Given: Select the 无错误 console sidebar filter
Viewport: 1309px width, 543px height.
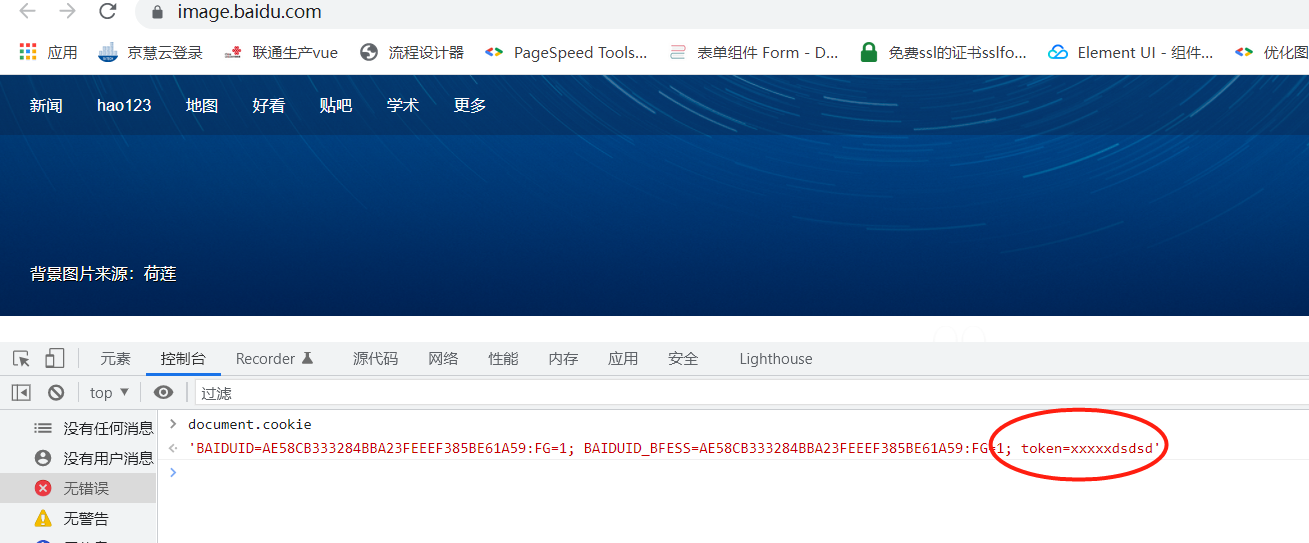Looking at the screenshot, I should [x=79, y=488].
